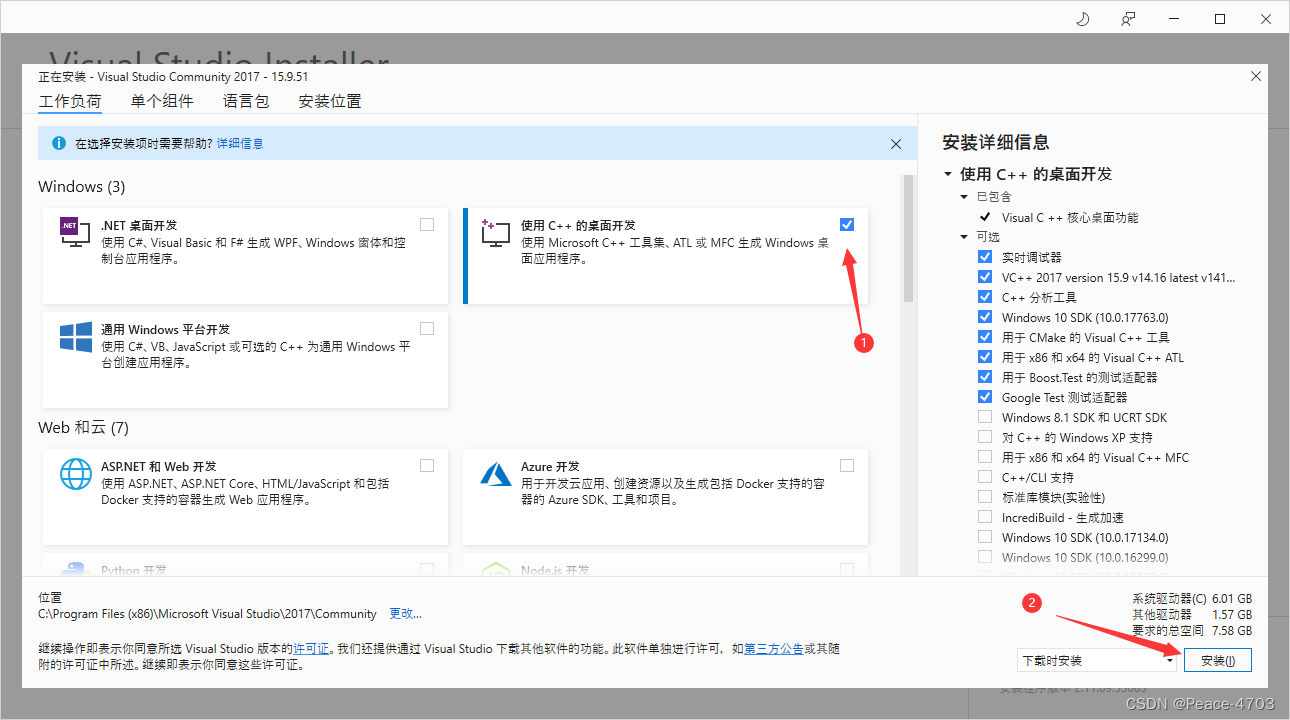Dismiss the help banner with its X icon
Screen dimensions: 1290x720
point(896,144)
